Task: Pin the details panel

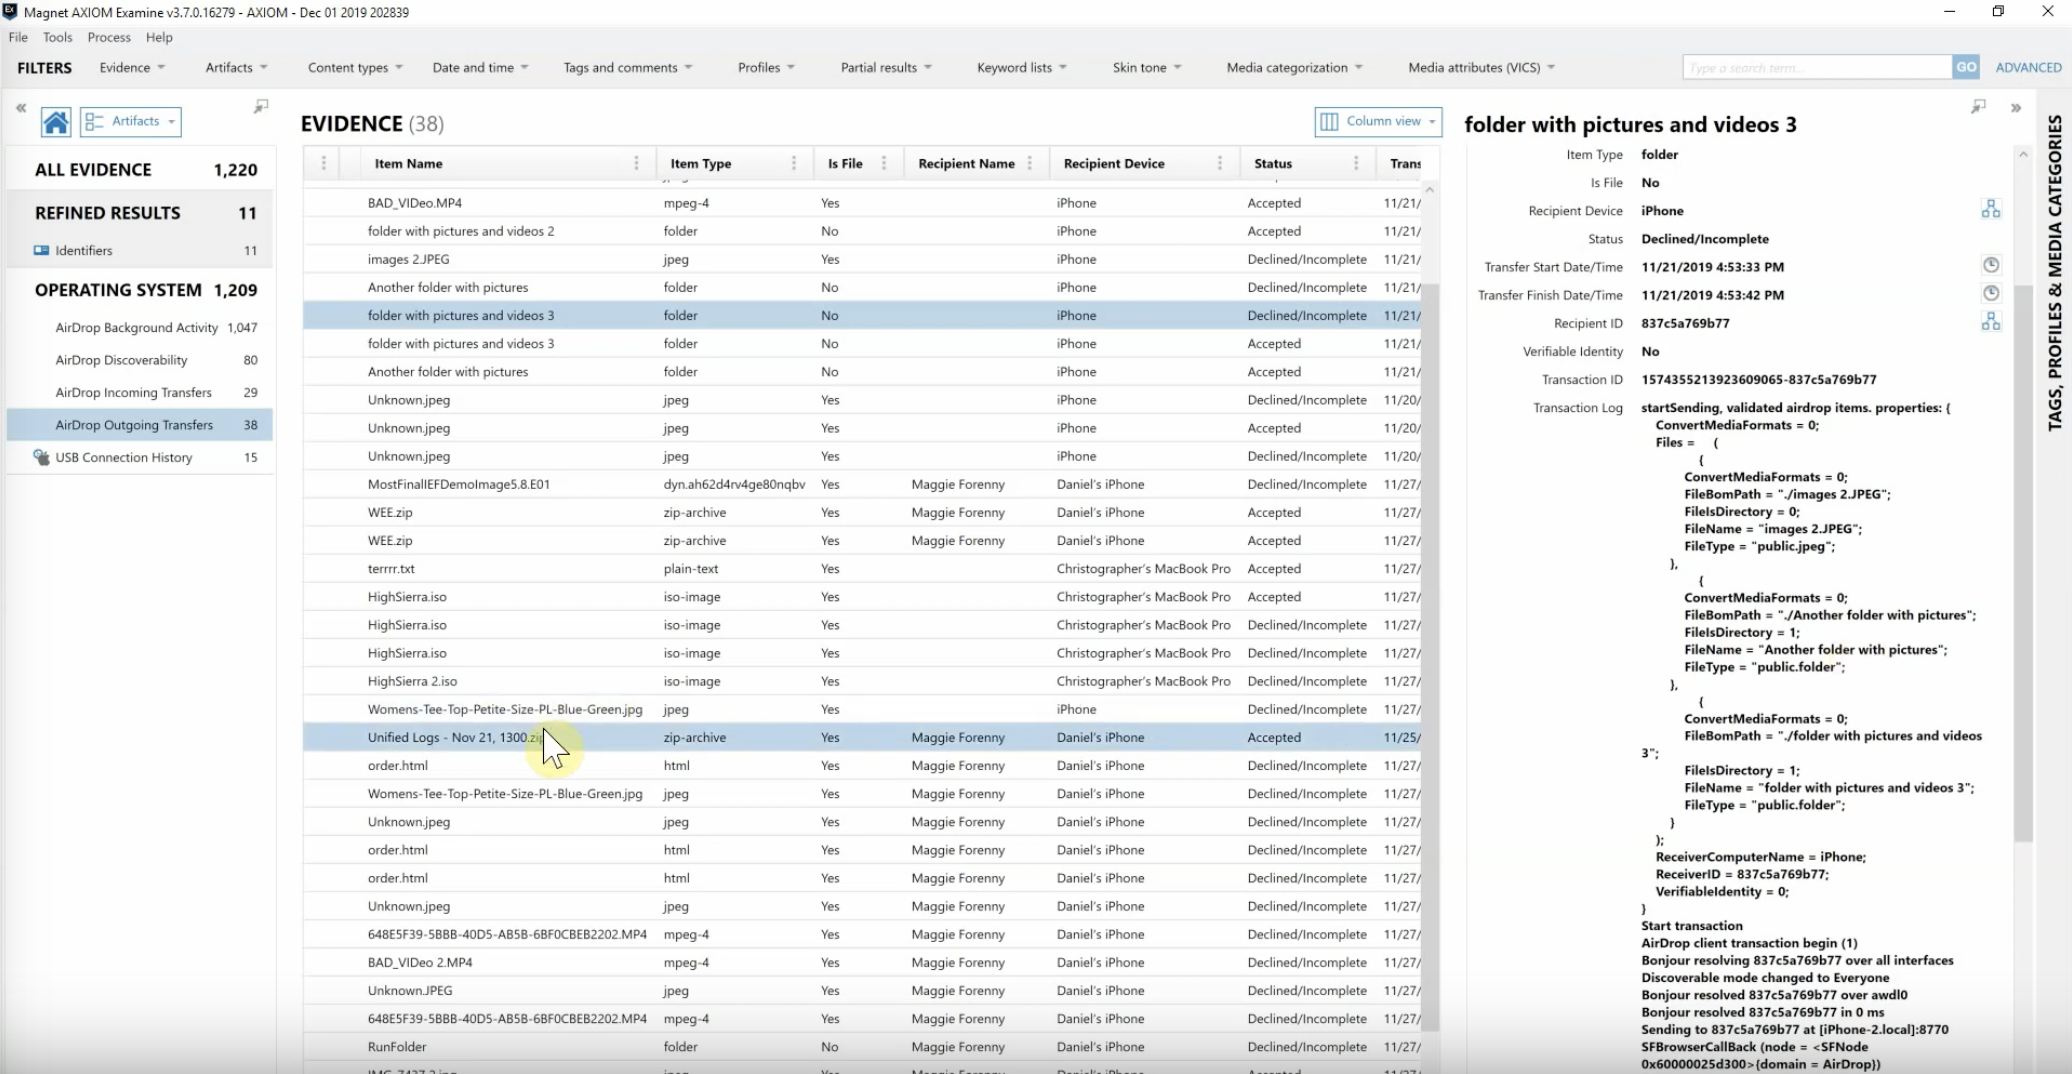Action: coord(1978,106)
